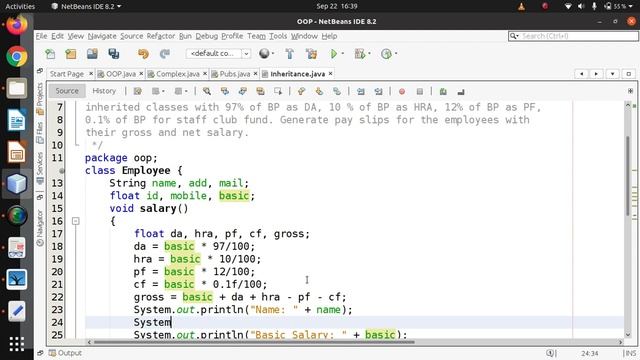Open the File menu
This screenshot has height=360, width=640.
click(41, 36)
